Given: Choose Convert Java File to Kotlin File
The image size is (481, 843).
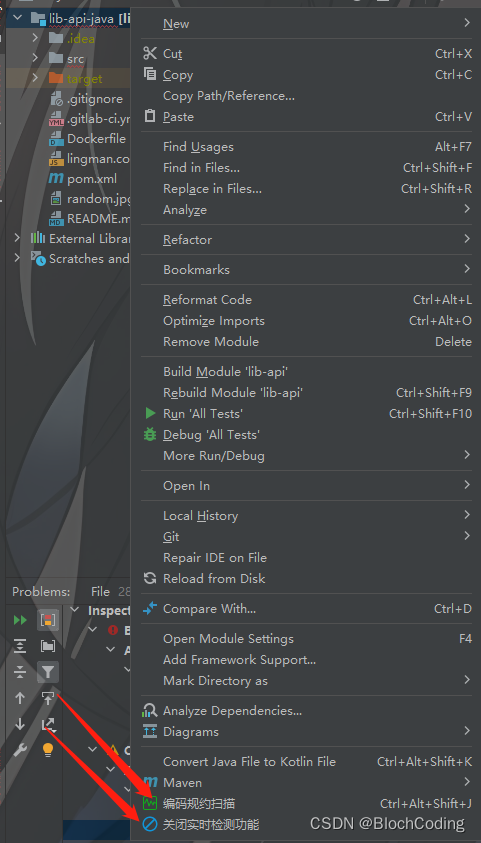Looking at the screenshot, I should coord(306,761).
